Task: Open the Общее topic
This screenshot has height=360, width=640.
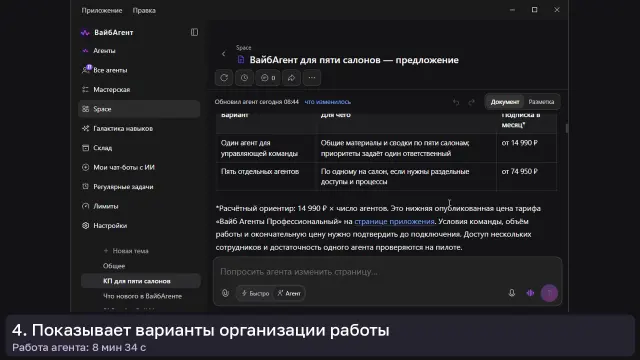Action: pyautogui.click(x=114, y=266)
